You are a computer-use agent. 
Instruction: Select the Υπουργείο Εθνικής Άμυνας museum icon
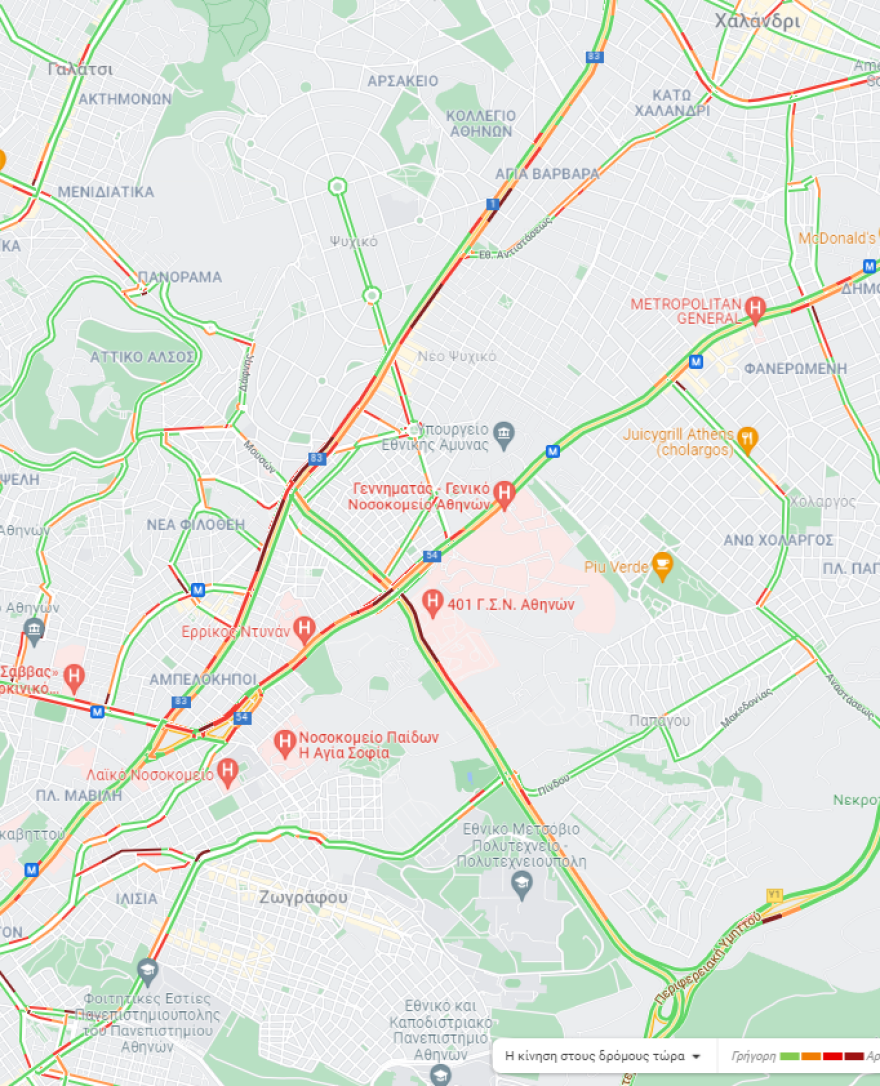(x=504, y=436)
